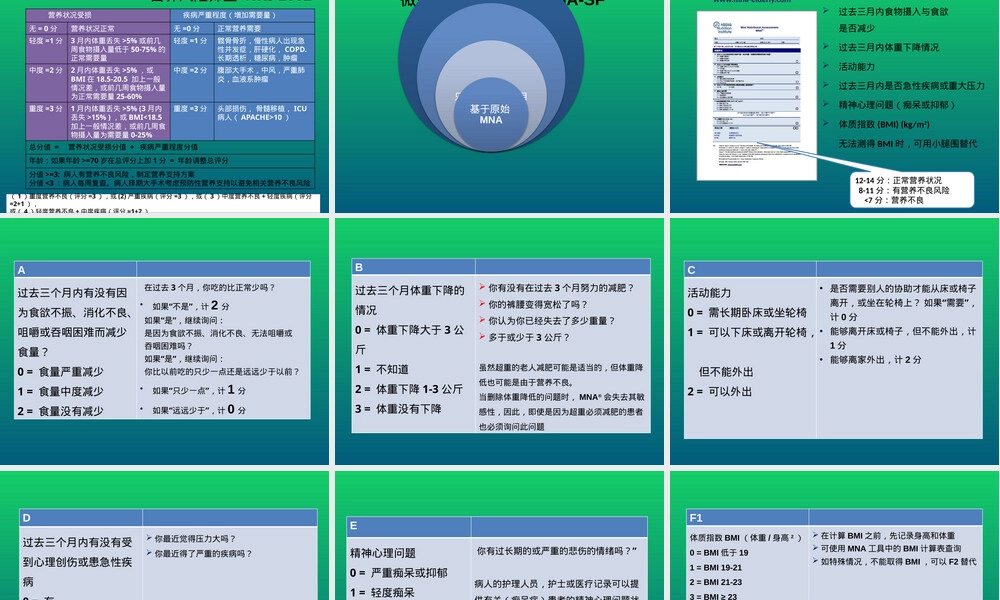This screenshot has width=1000, height=600.
Task: Select the slide with table D
Action: click(x=165, y=536)
